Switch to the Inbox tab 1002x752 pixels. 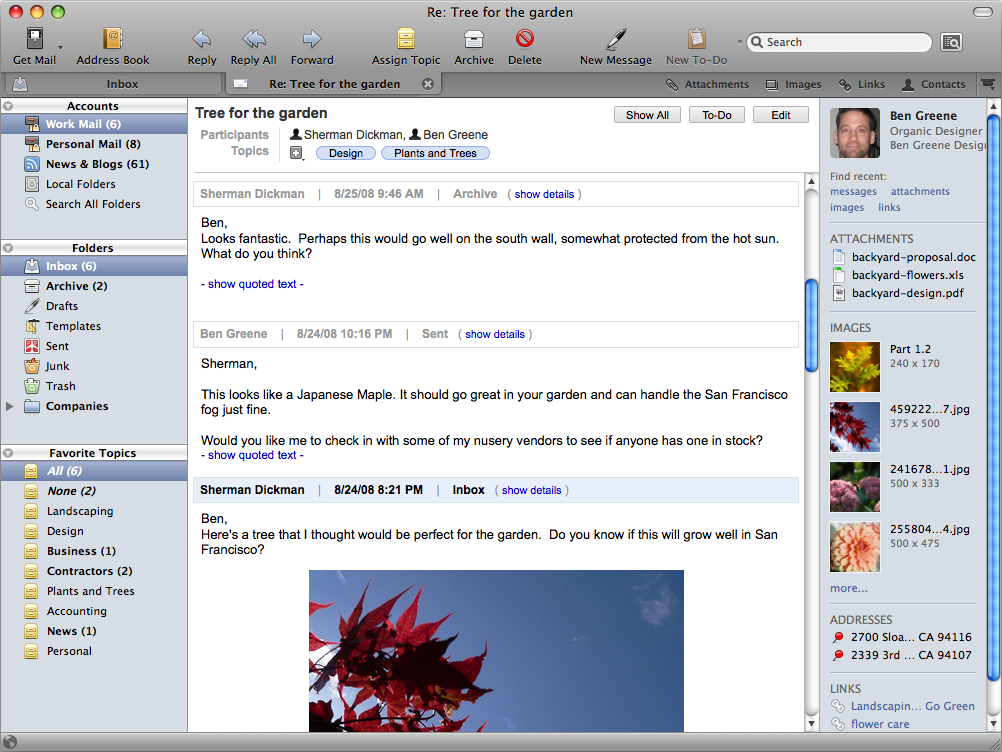(112, 84)
